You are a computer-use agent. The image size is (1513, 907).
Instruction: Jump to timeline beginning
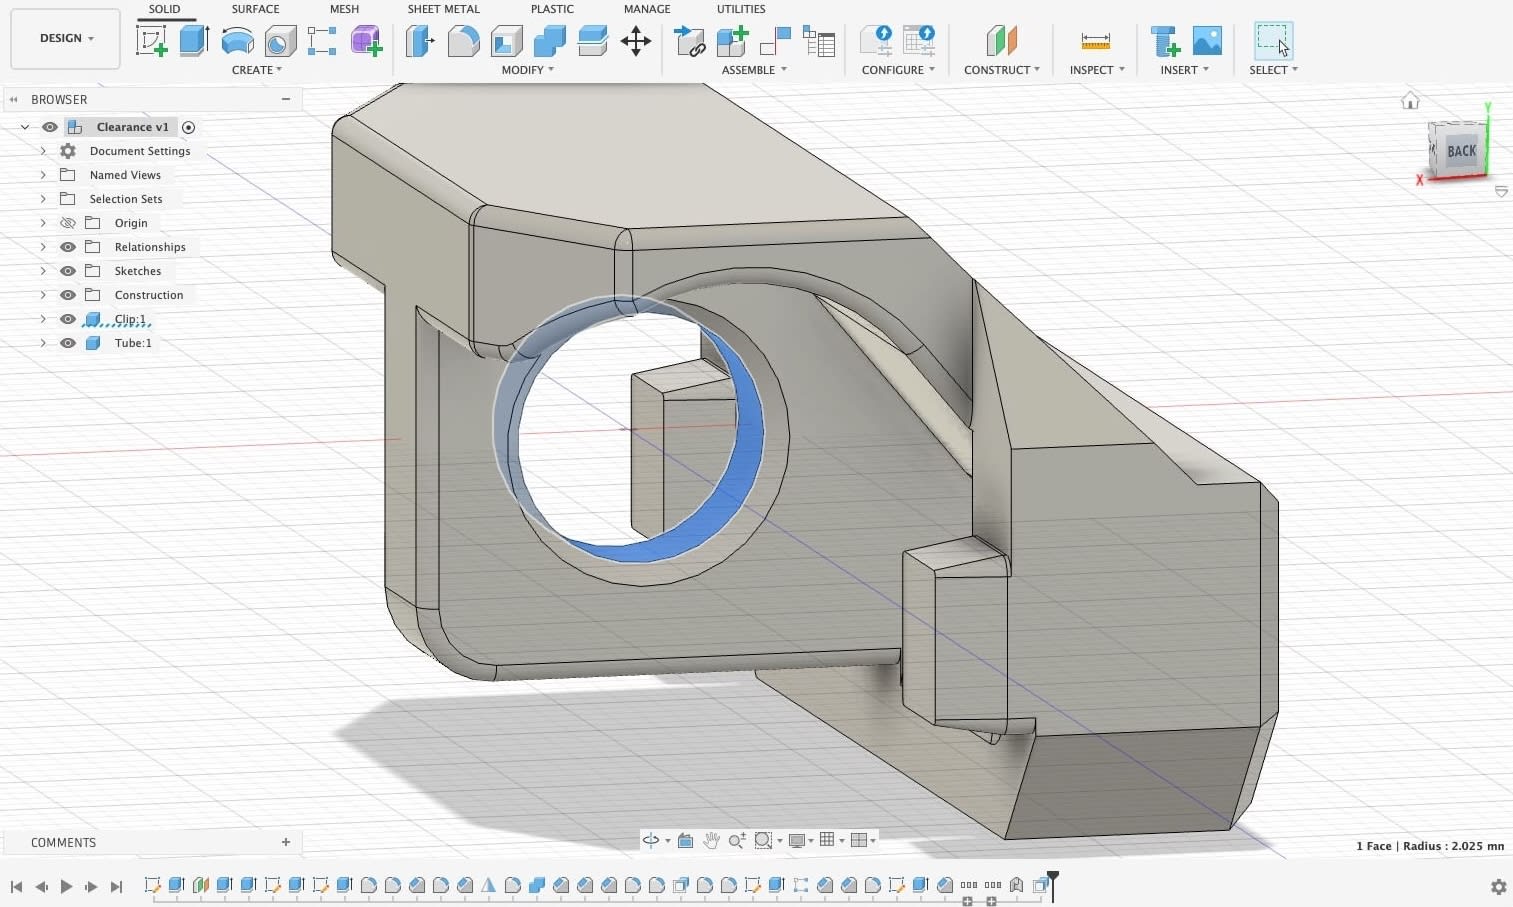pyautogui.click(x=16, y=886)
